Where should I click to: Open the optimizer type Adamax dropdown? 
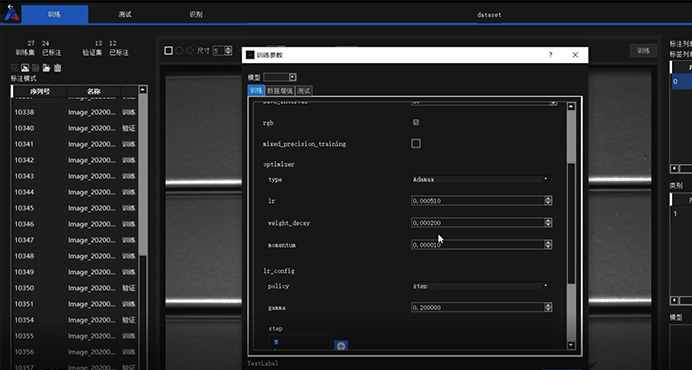coord(481,179)
